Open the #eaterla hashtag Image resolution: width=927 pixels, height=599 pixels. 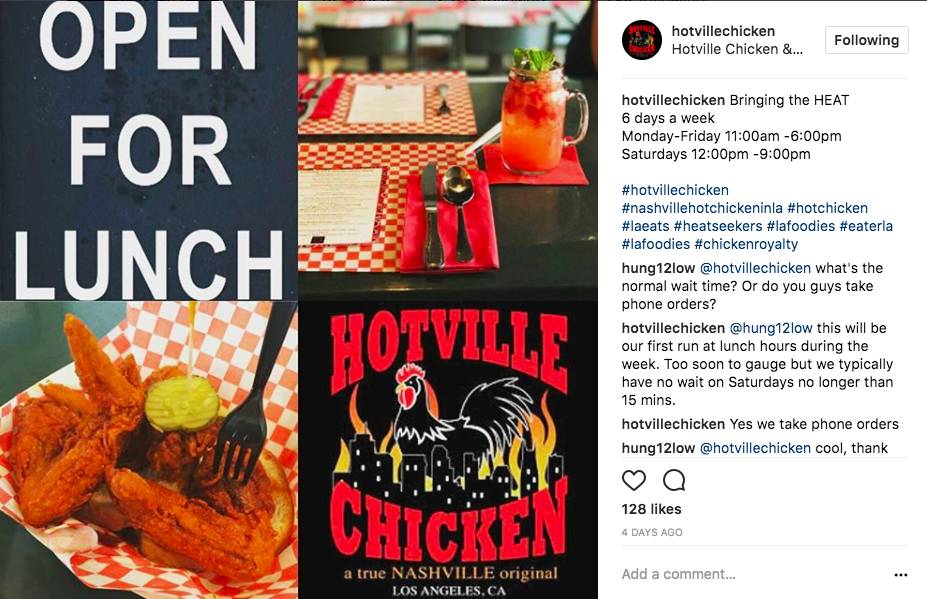(866, 226)
